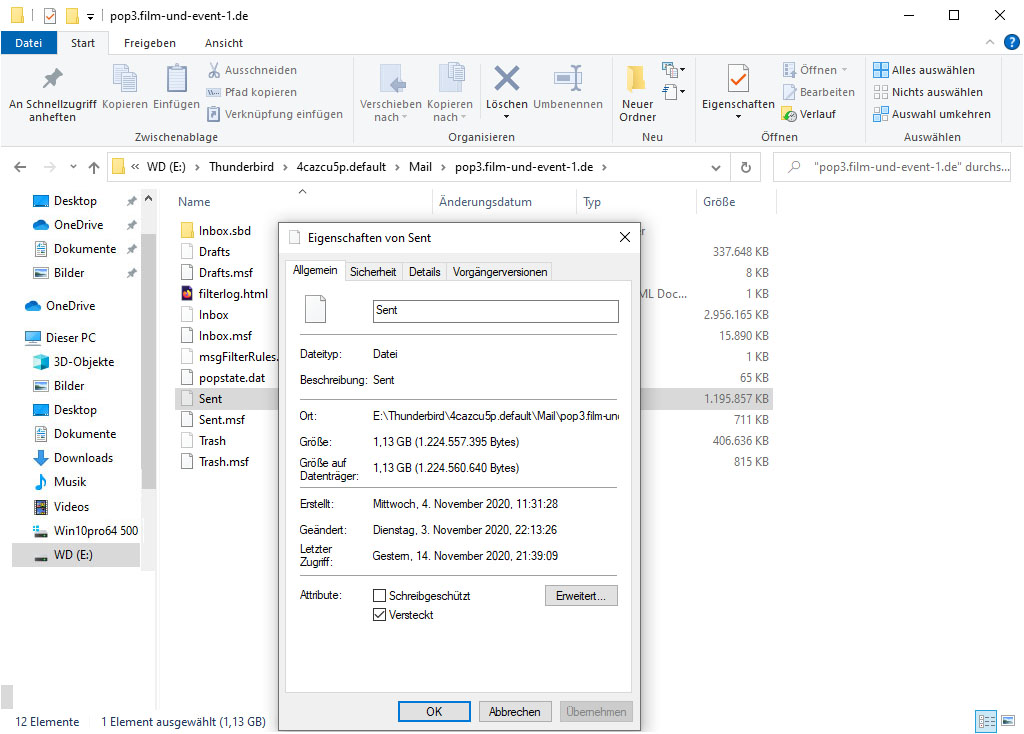Screen dimensions: 1024x734
Task: Click the Umbenennen rename icon
Action: tap(567, 79)
